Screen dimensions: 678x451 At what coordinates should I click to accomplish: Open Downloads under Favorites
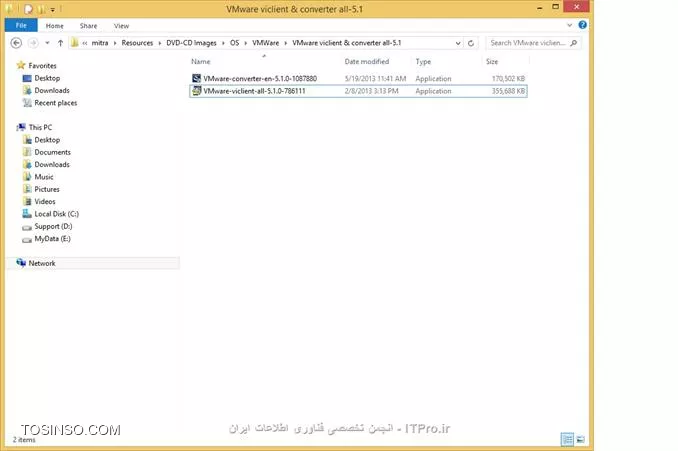click(x=52, y=90)
